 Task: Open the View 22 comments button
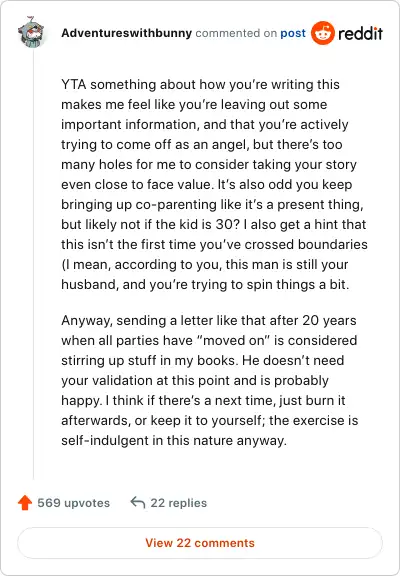pyautogui.click(x=200, y=543)
